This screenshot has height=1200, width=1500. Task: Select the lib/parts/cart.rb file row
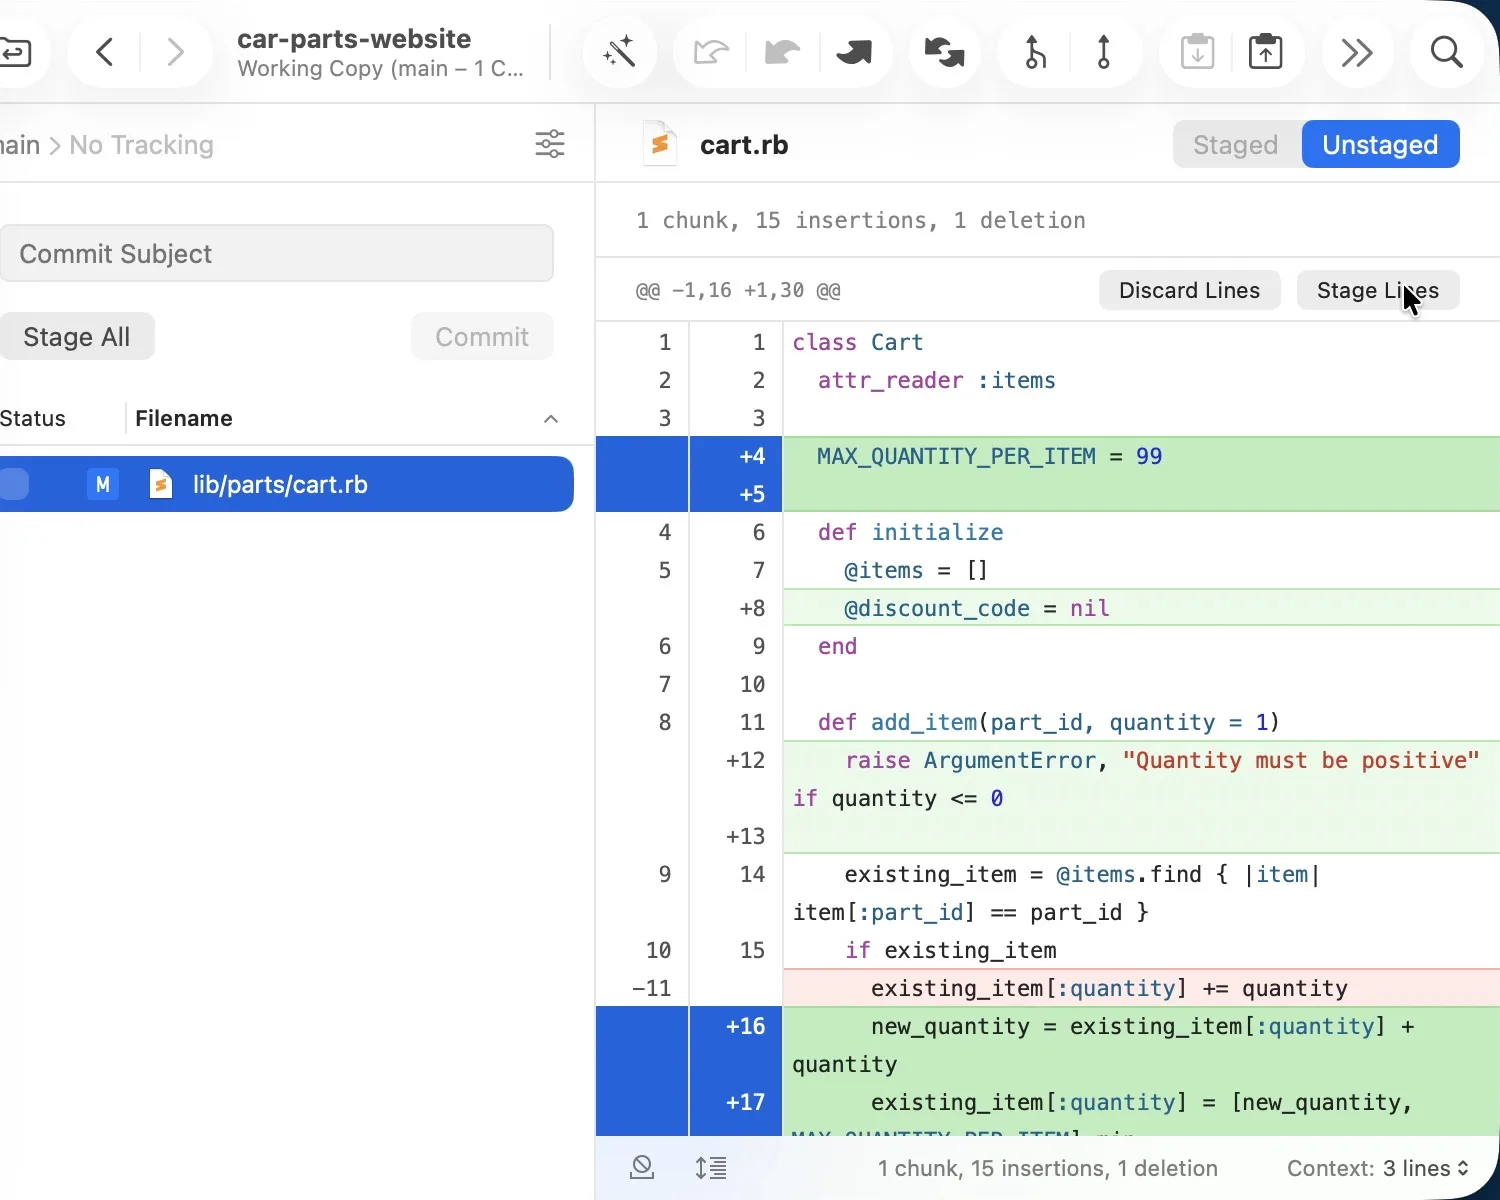point(287,484)
